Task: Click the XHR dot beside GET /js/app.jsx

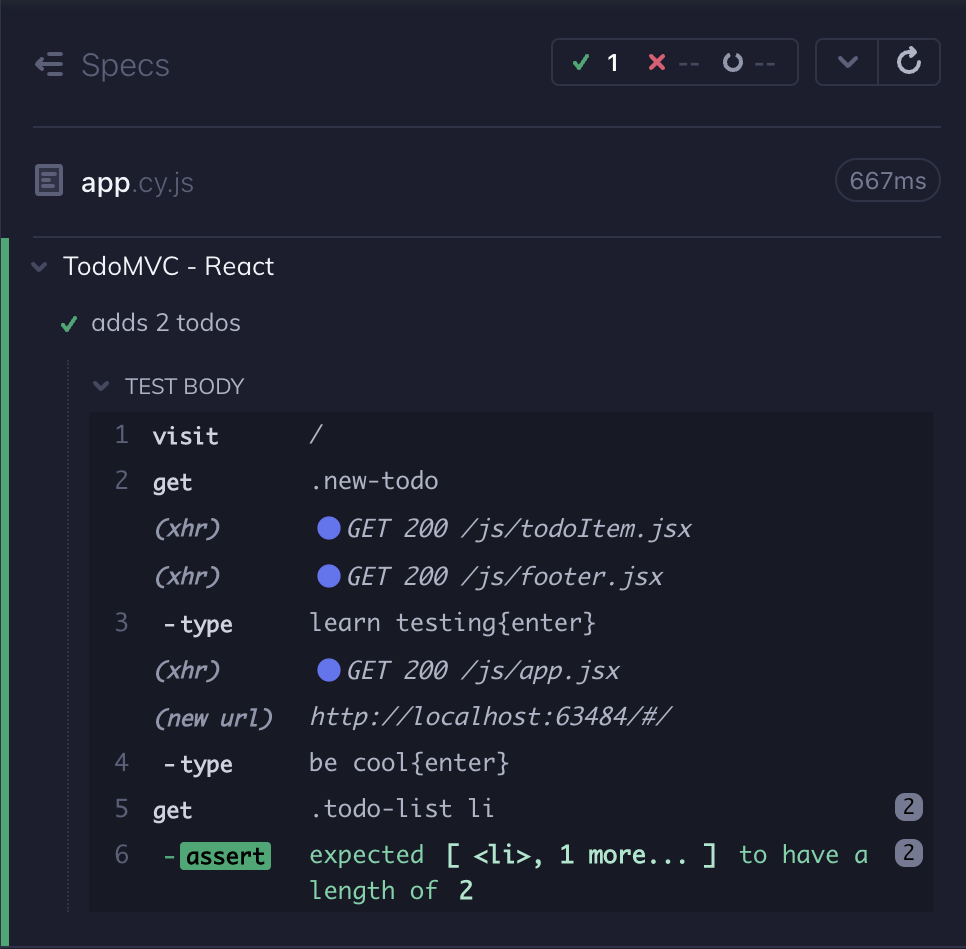Action: click(329, 669)
